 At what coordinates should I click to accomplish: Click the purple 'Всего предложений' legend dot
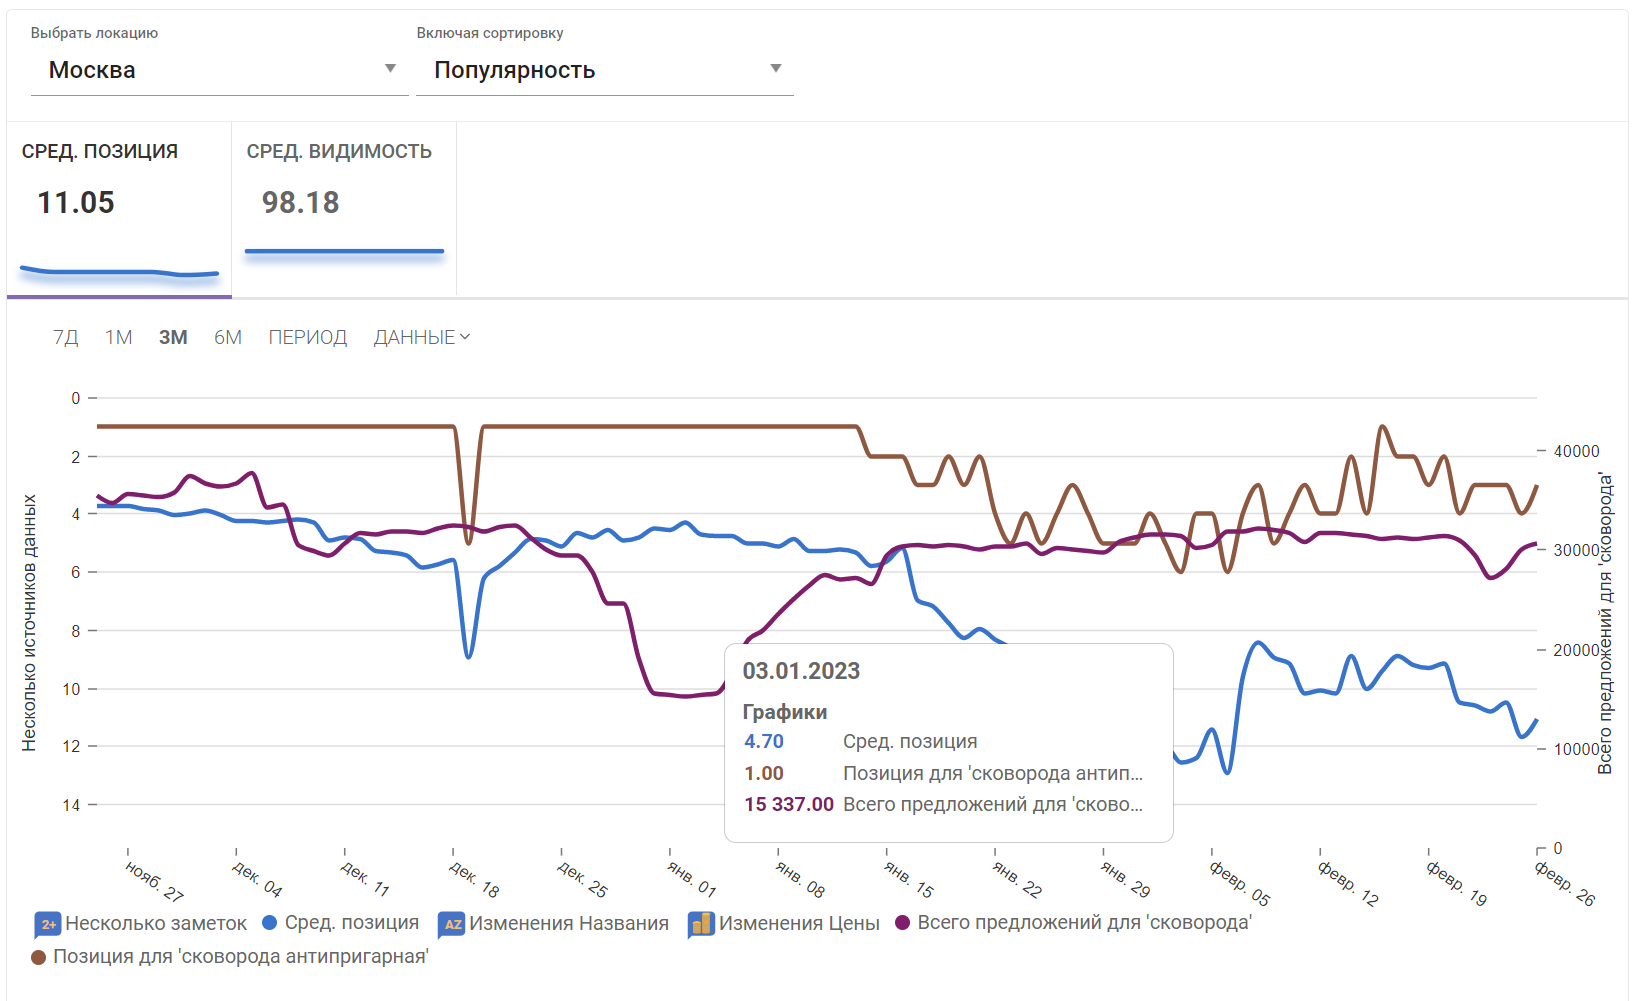click(902, 923)
